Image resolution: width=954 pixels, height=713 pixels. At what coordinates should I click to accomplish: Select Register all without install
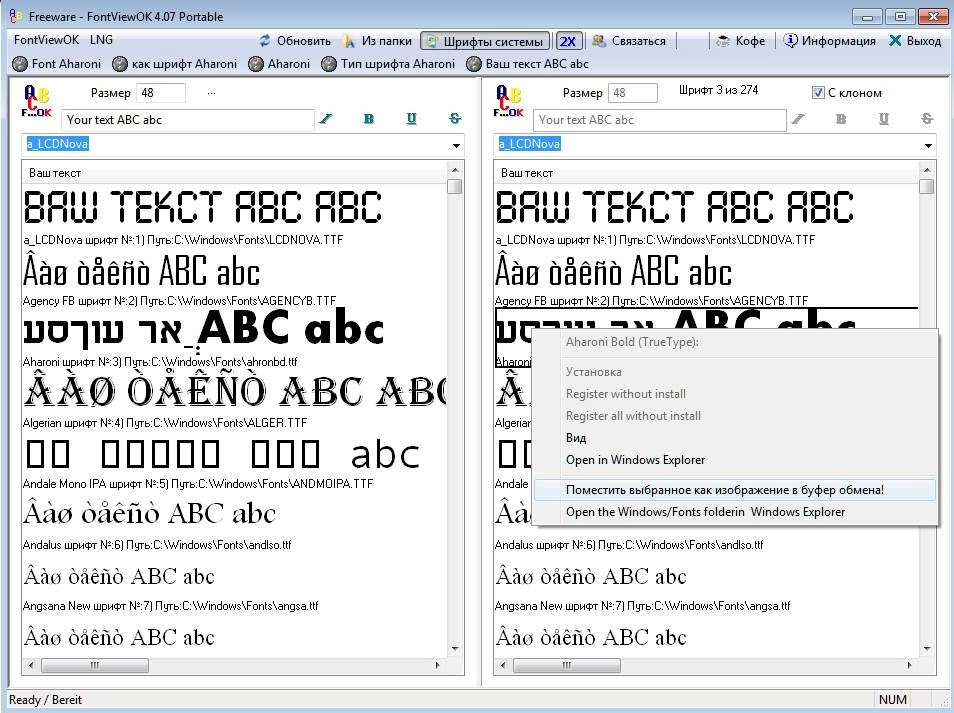pos(633,416)
